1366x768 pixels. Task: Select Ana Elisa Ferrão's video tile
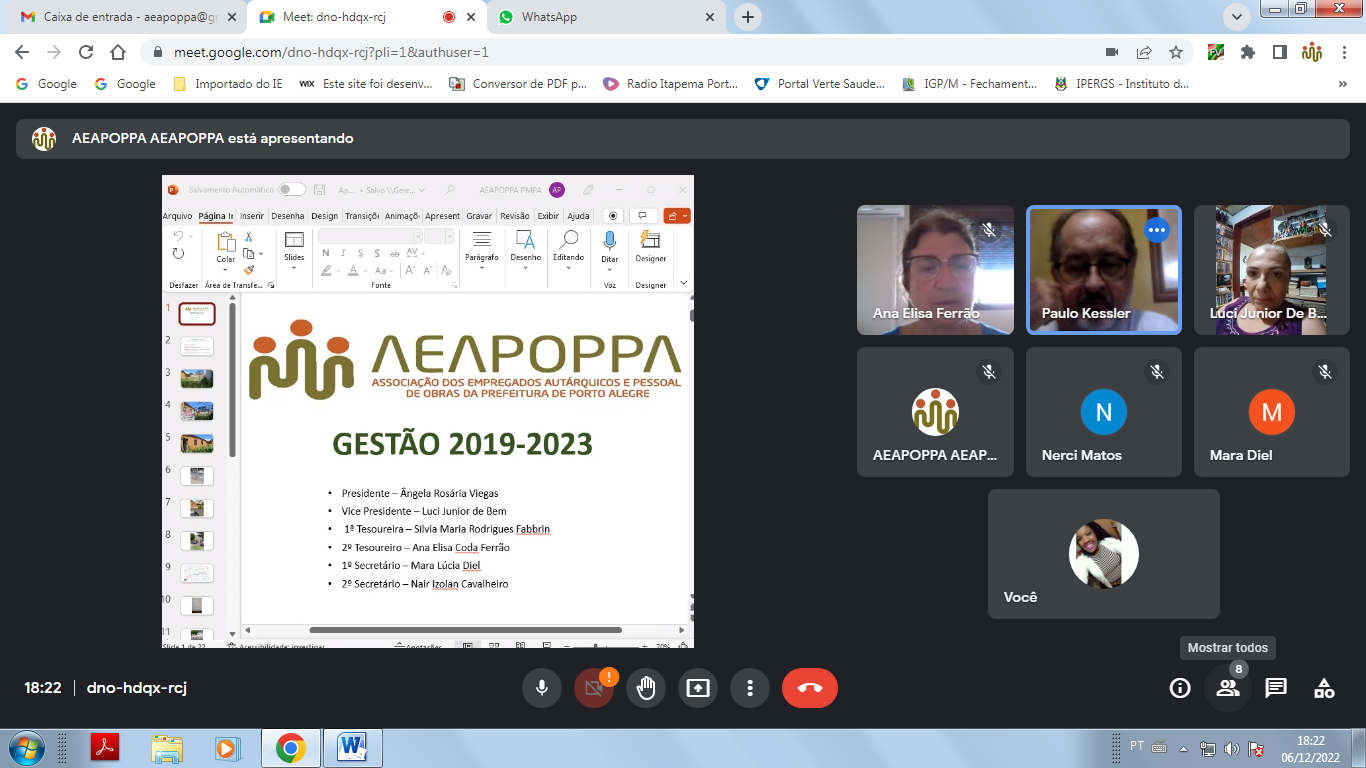click(935, 269)
